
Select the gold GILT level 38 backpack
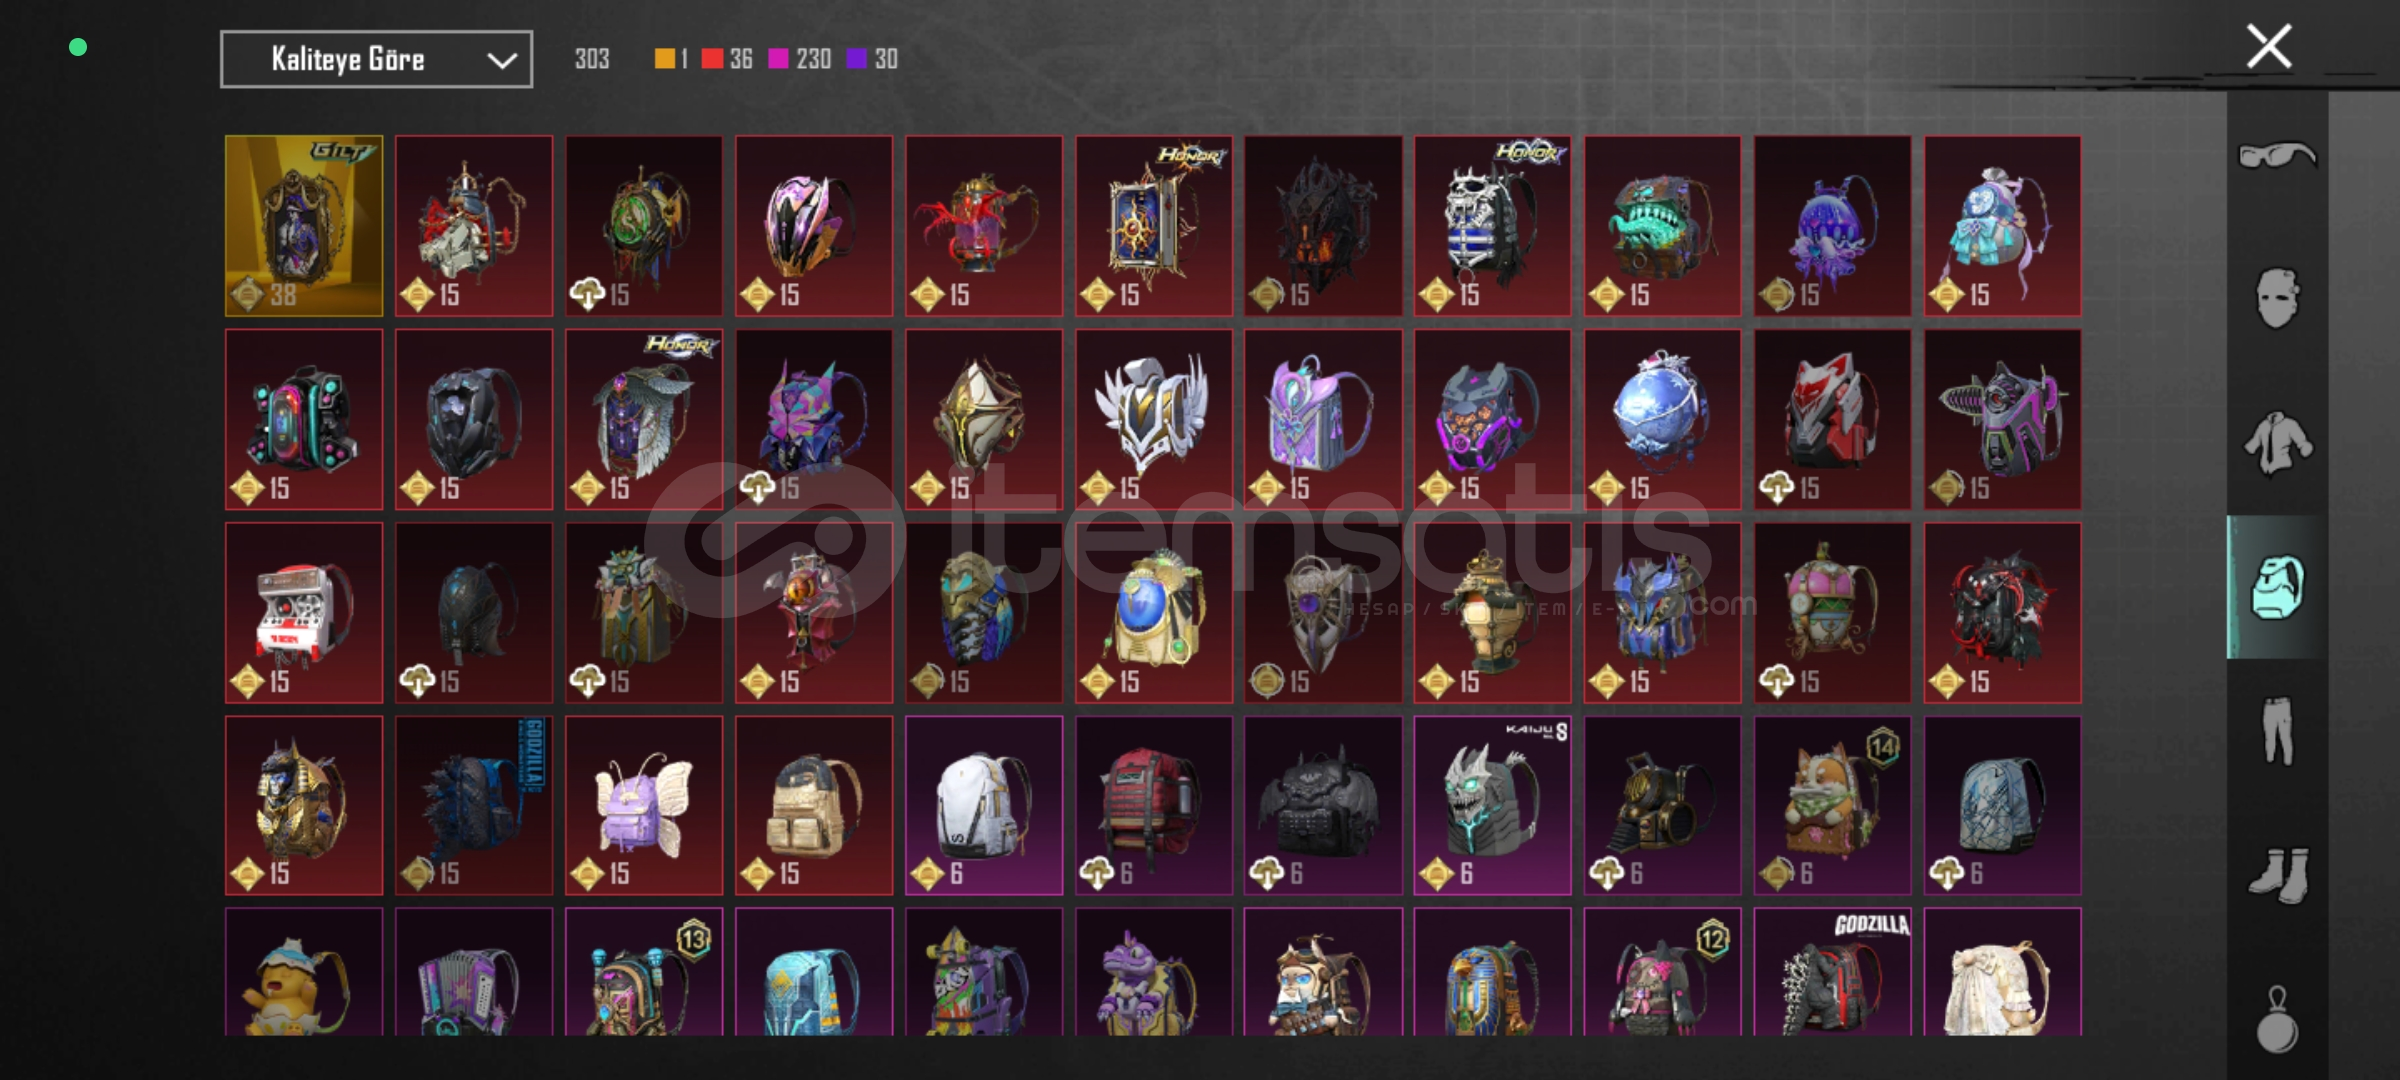click(304, 226)
